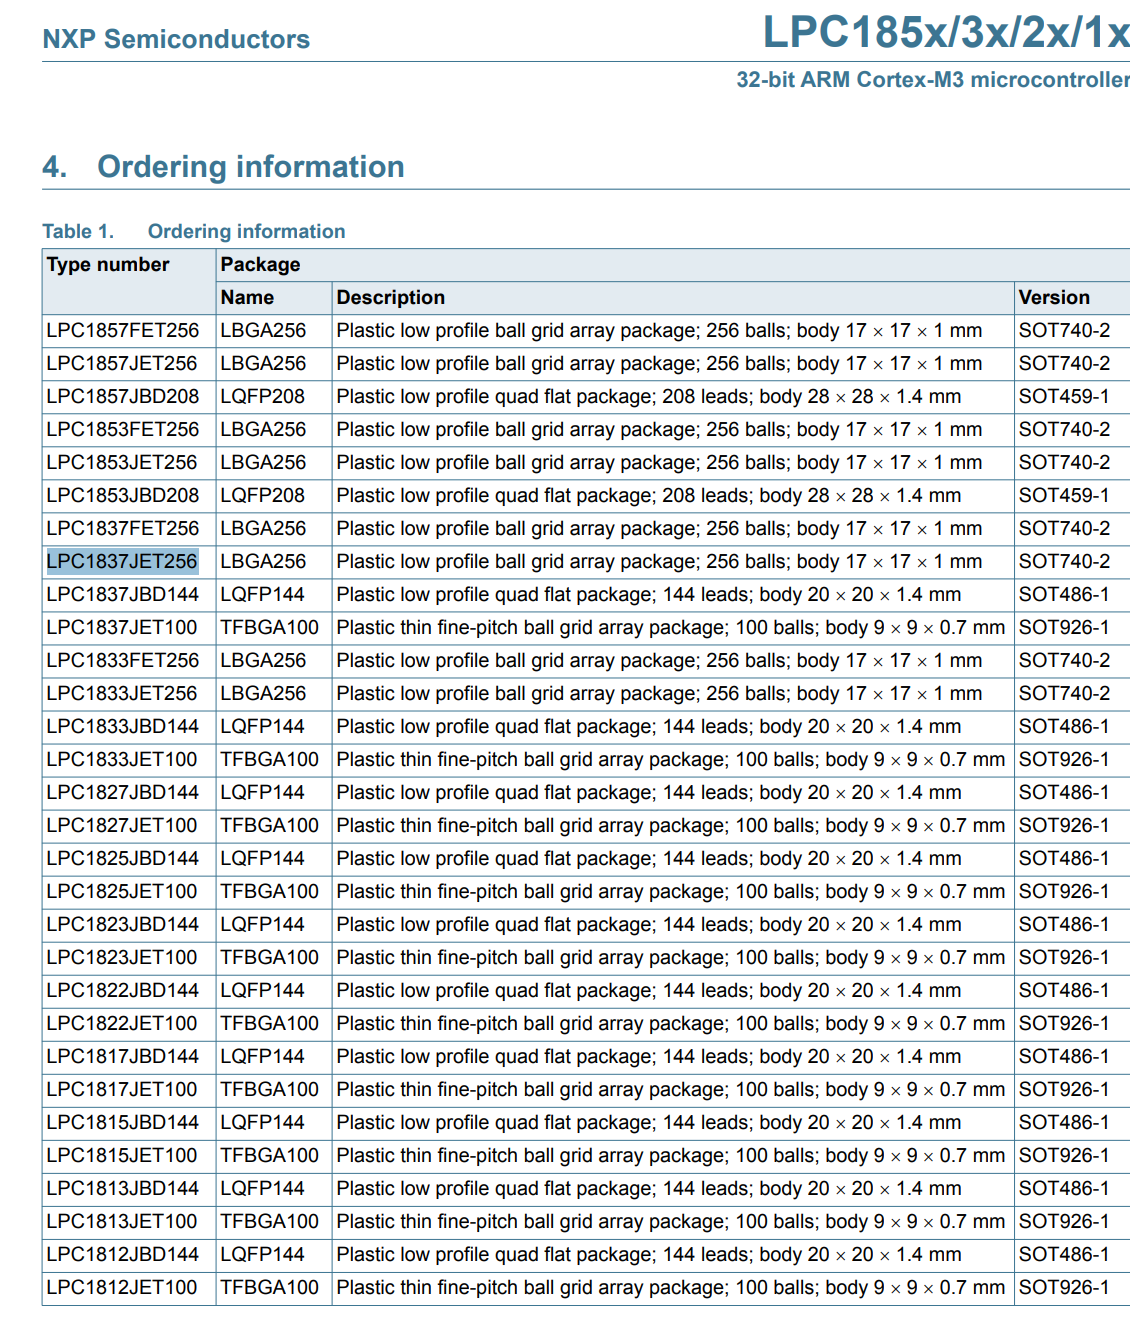
Task: Click the 'Version' column header
Action: [1054, 297]
